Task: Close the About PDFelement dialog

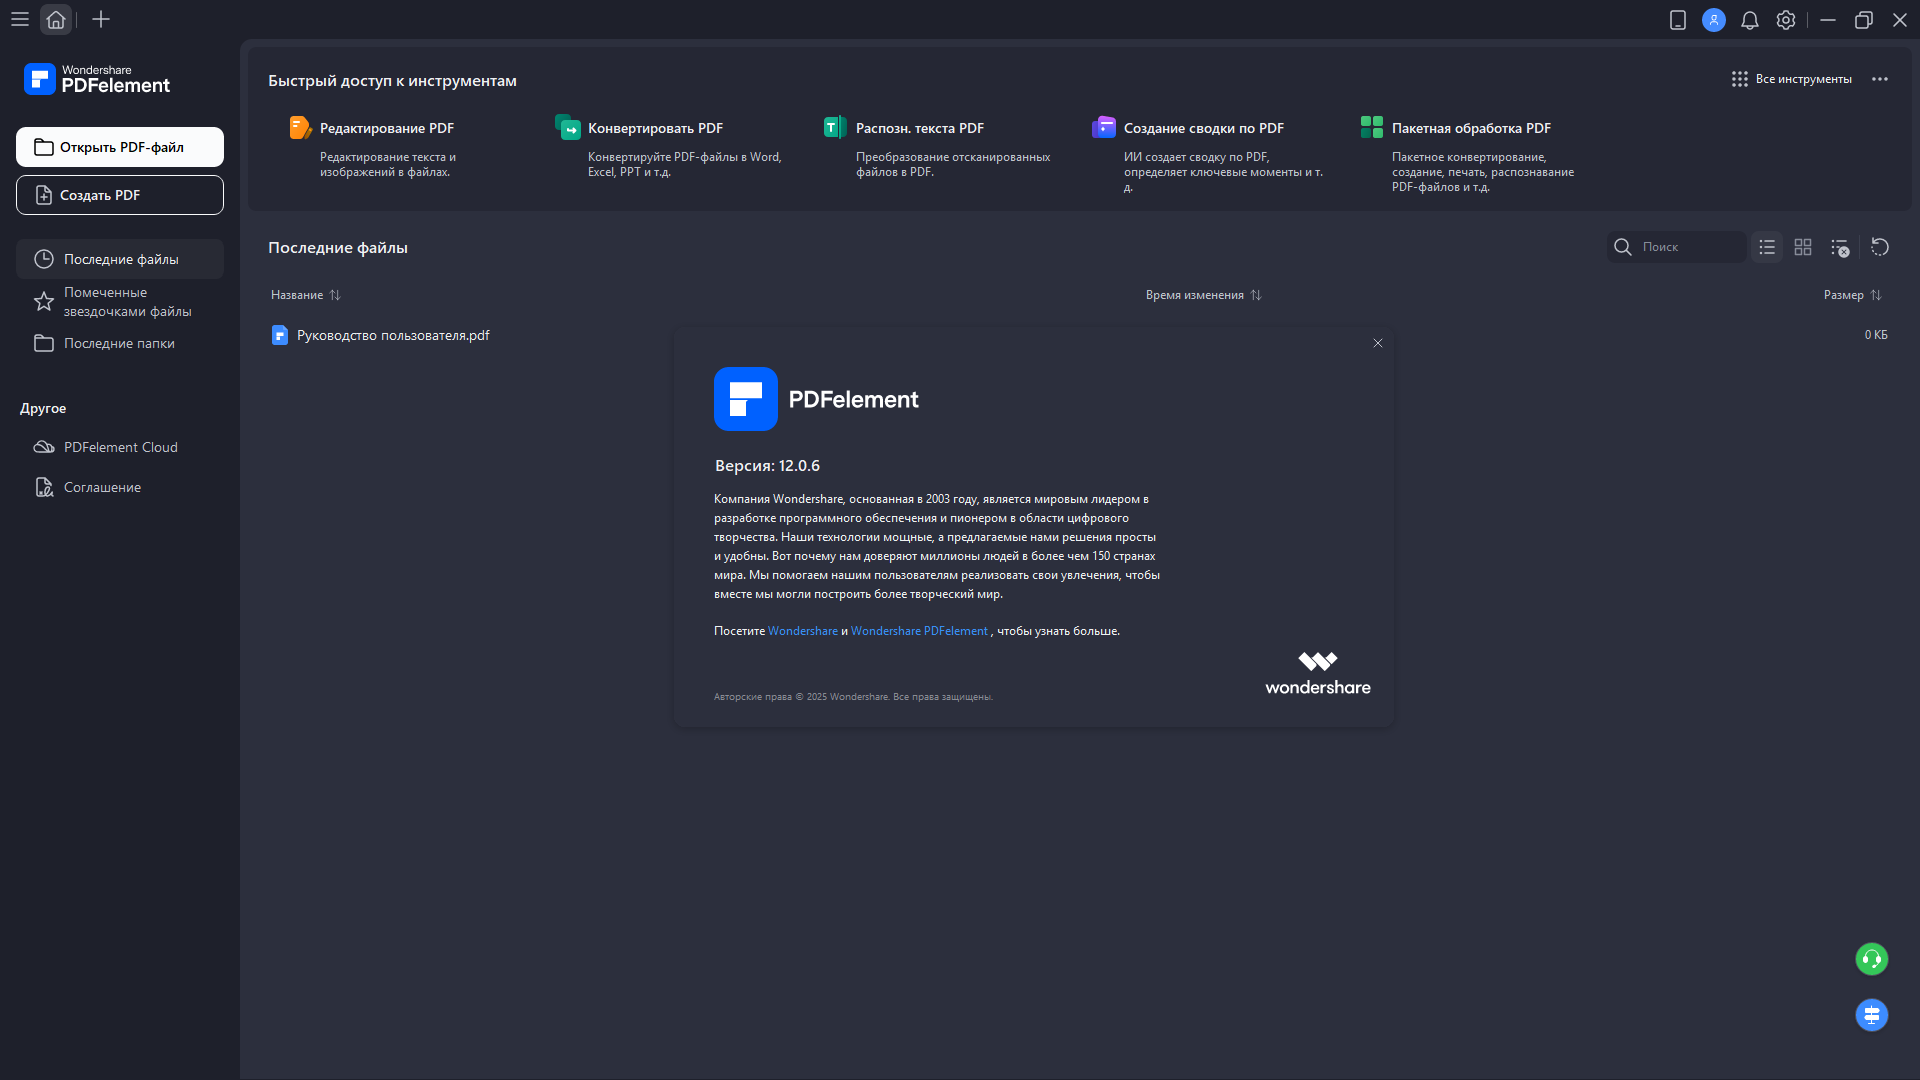Action: 1377,343
